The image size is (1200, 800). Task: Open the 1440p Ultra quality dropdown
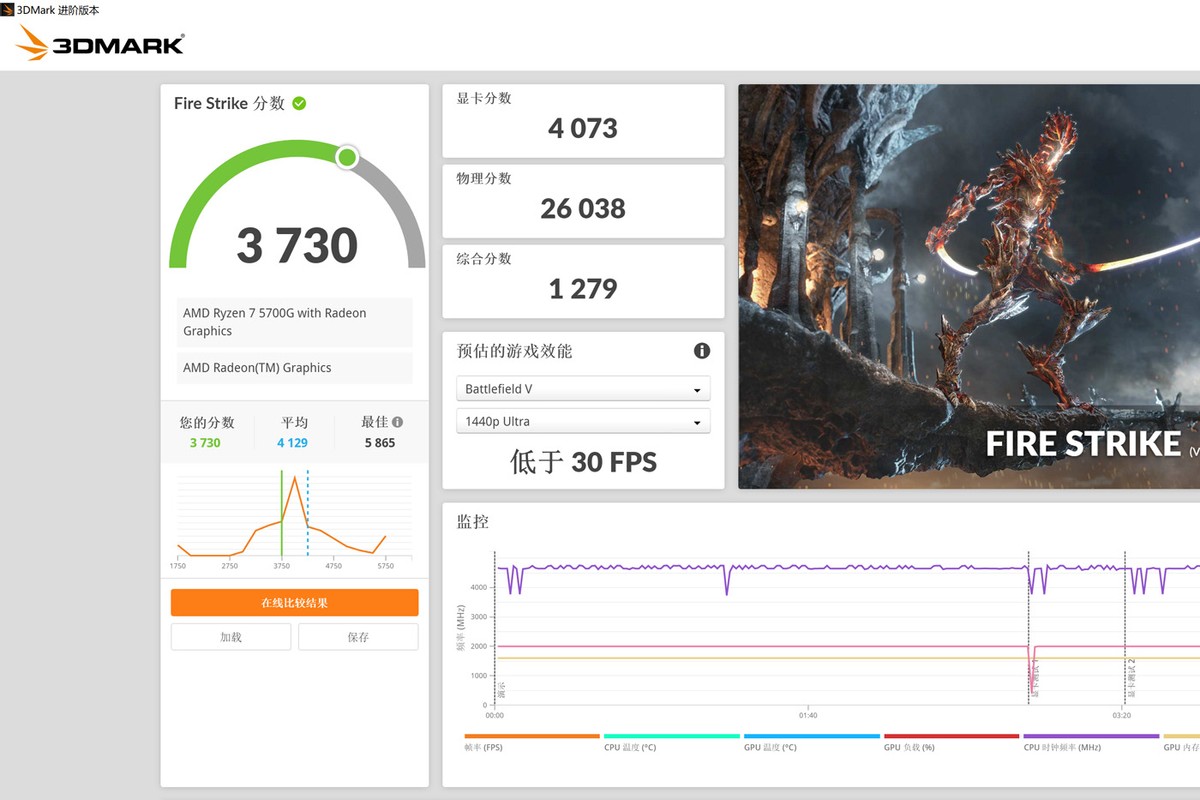coord(583,421)
